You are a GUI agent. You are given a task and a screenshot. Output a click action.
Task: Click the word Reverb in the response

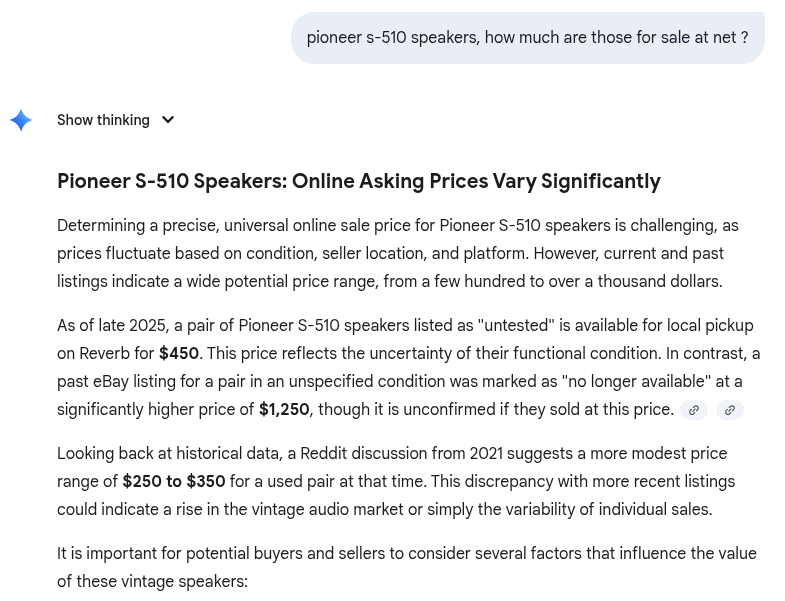tap(105, 354)
